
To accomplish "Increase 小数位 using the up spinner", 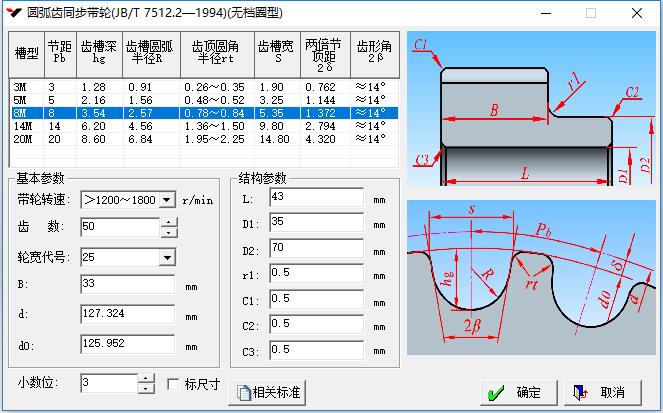I will [x=146, y=379].
